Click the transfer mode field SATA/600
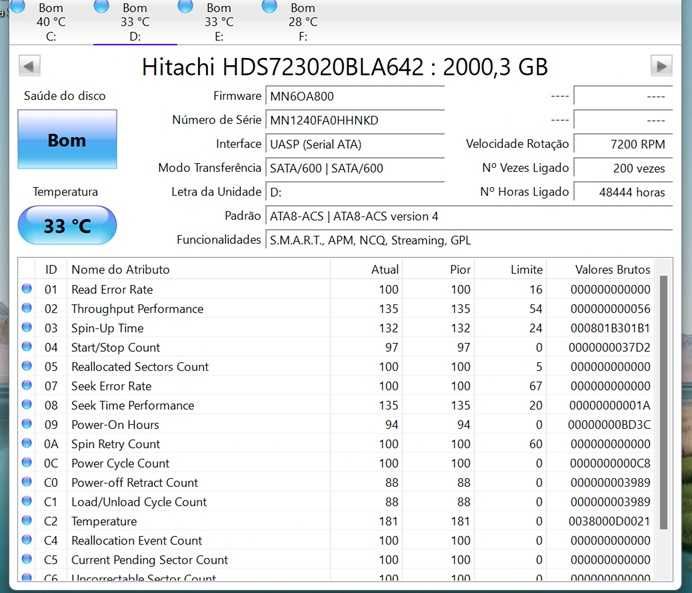 355,168
